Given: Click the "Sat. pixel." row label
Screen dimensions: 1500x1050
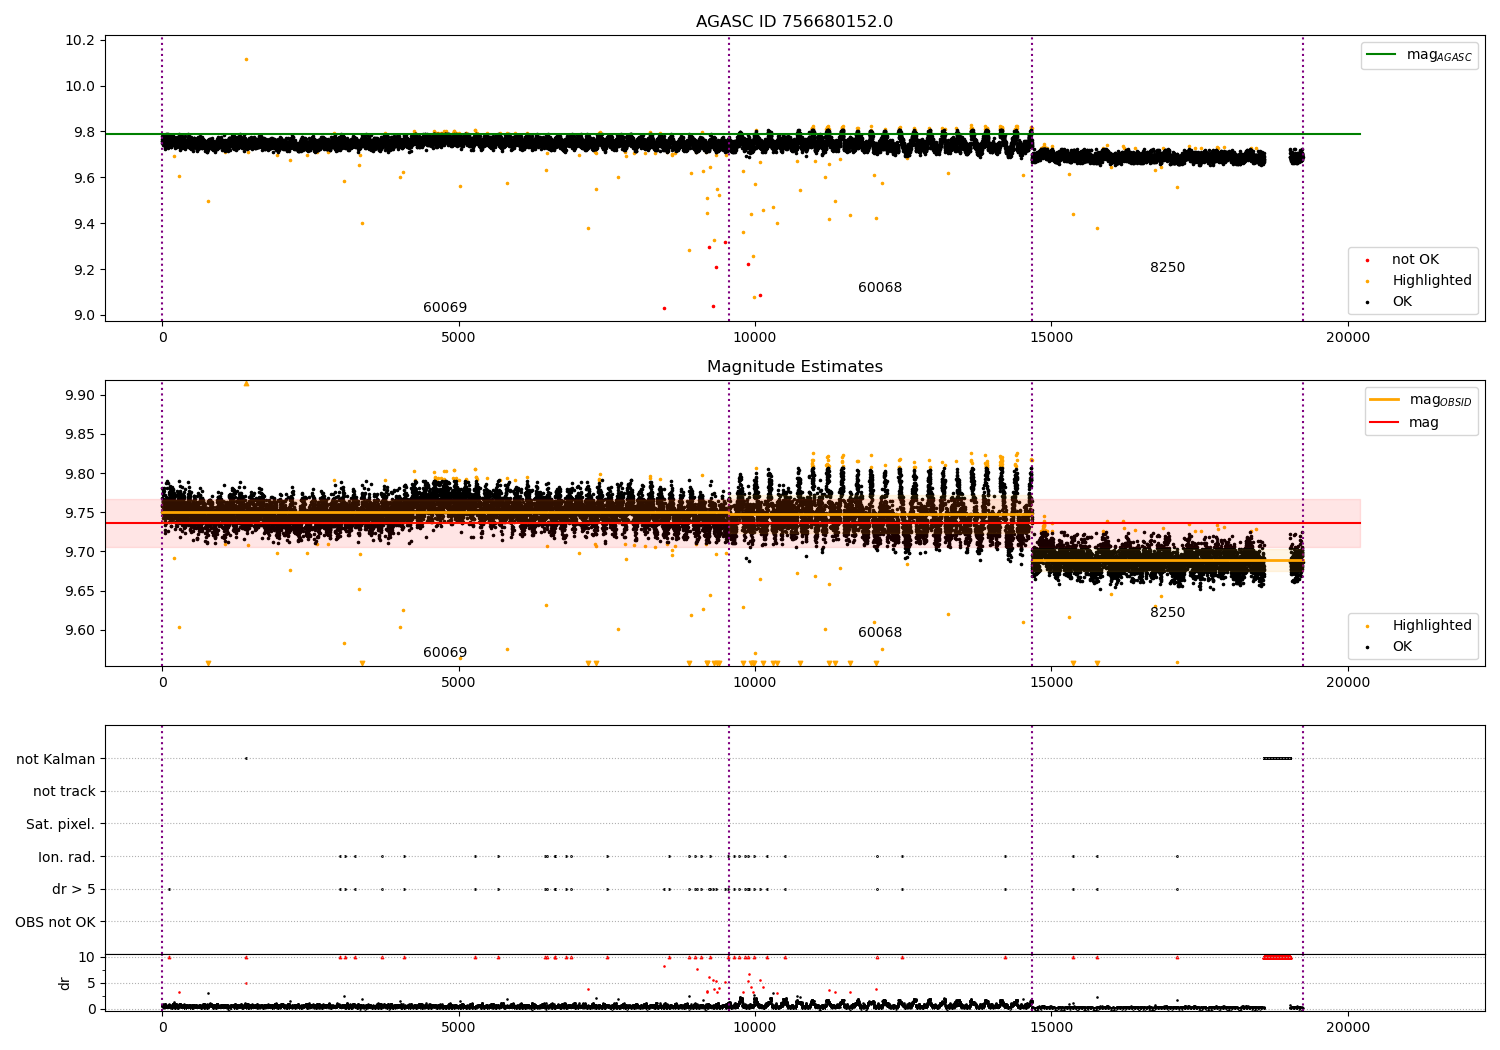Looking at the screenshot, I should click(x=61, y=825).
